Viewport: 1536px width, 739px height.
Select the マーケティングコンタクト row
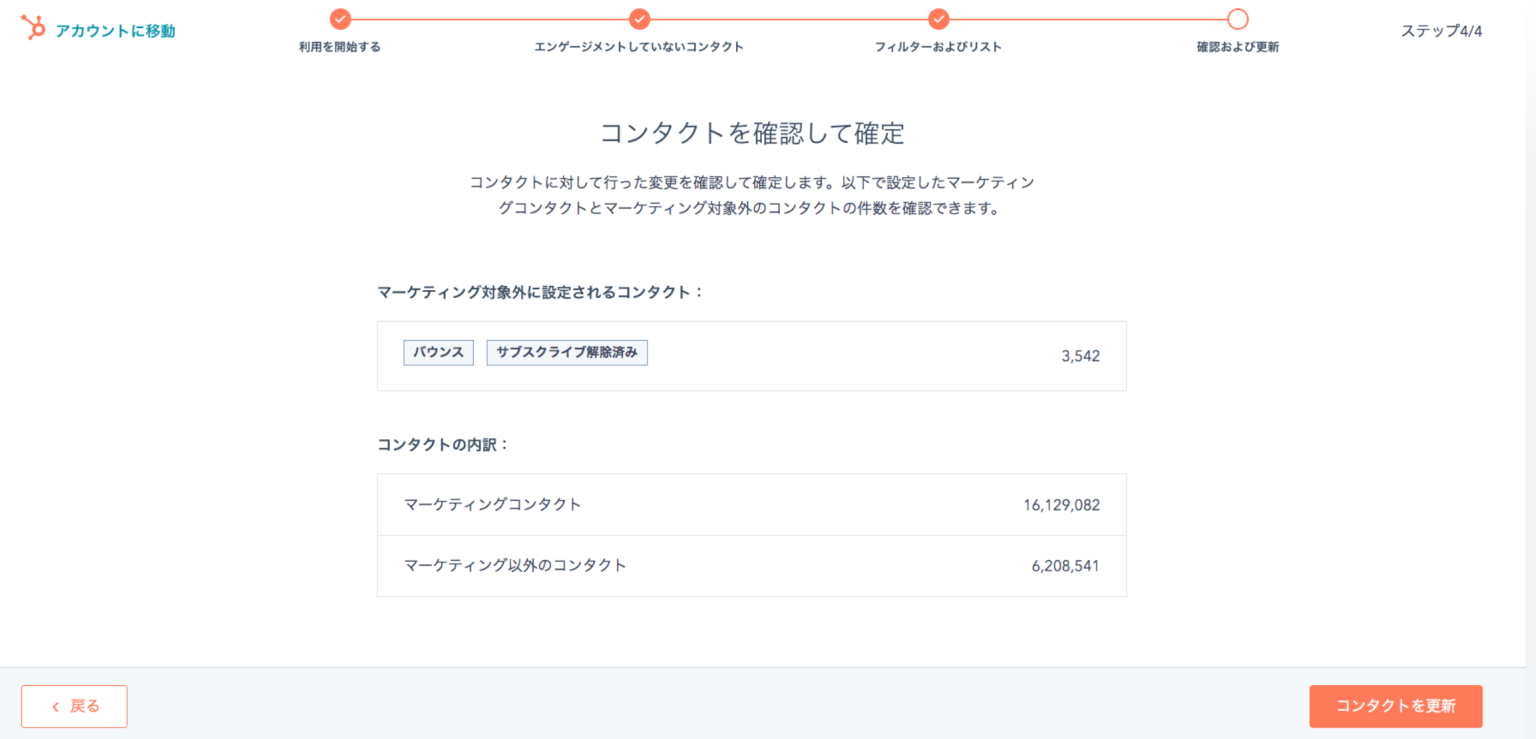coord(752,505)
